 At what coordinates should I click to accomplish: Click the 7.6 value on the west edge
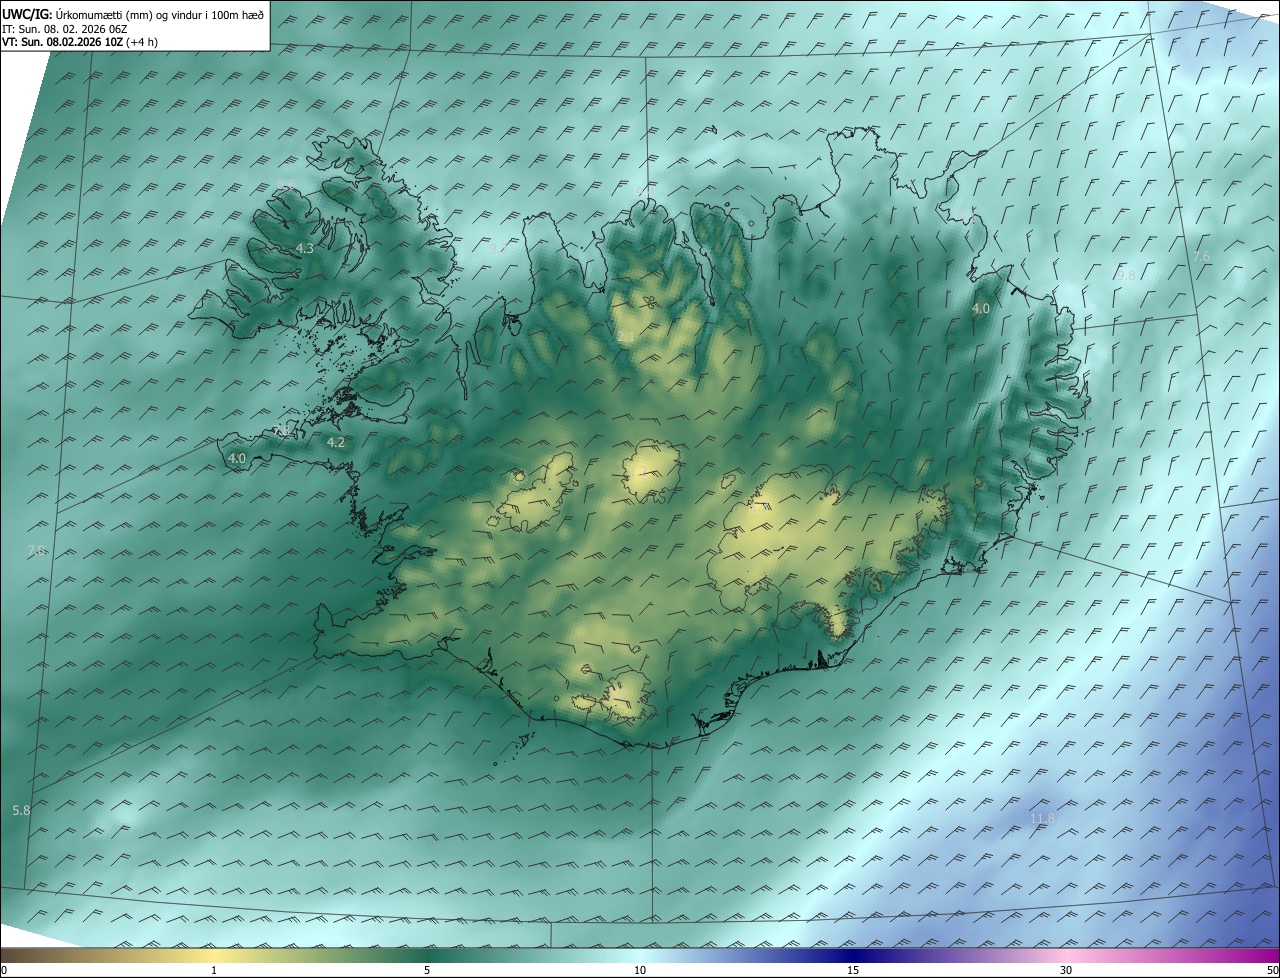click(36, 551)
